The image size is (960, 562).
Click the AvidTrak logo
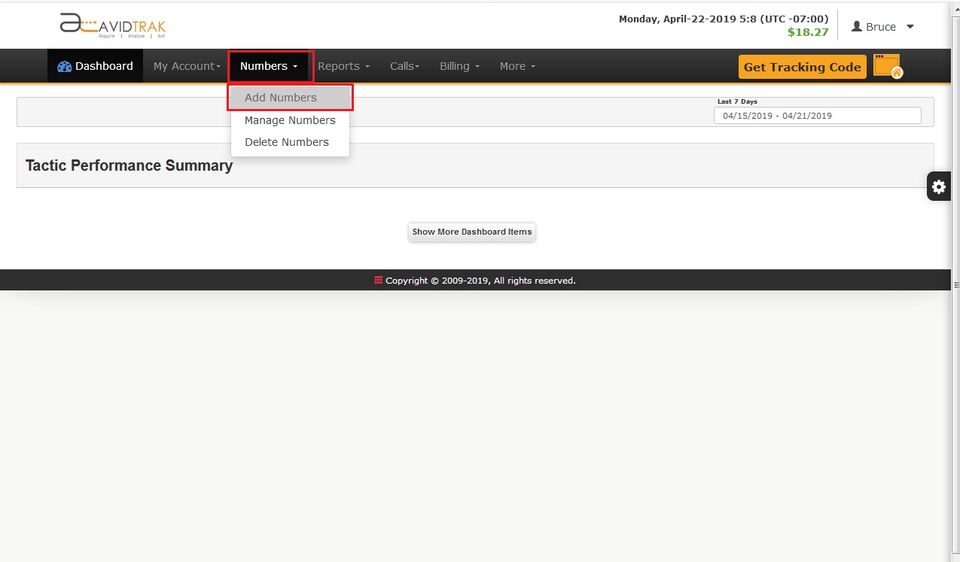coord(113,26)
